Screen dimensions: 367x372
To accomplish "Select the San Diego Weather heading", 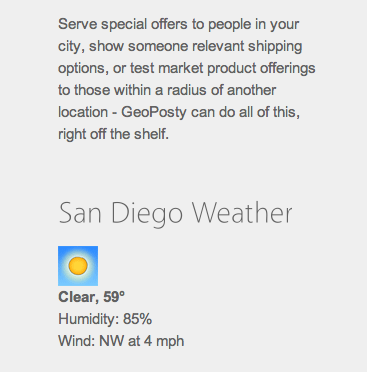I will coord(175,214).
